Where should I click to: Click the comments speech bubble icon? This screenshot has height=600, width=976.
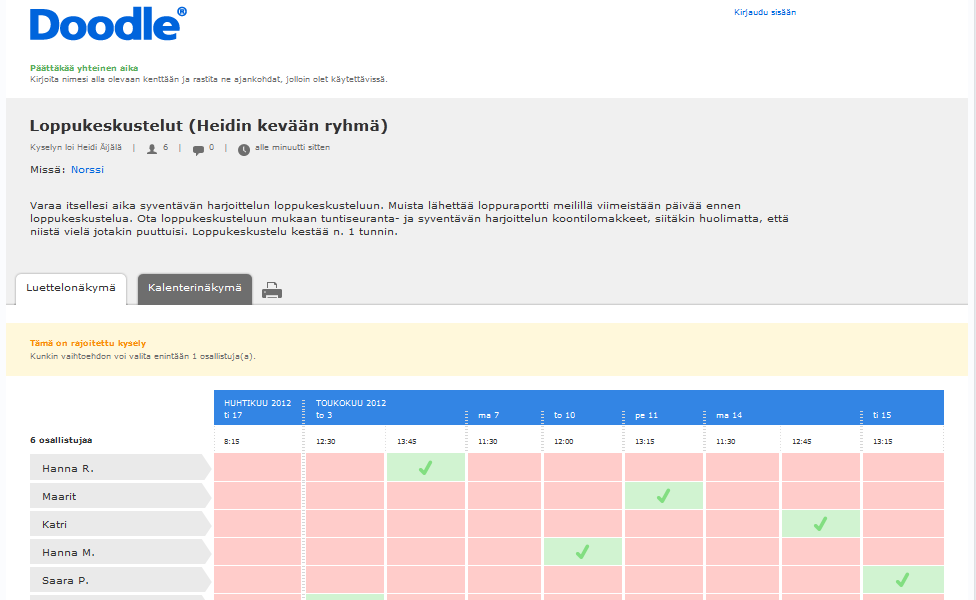point(199,149)
